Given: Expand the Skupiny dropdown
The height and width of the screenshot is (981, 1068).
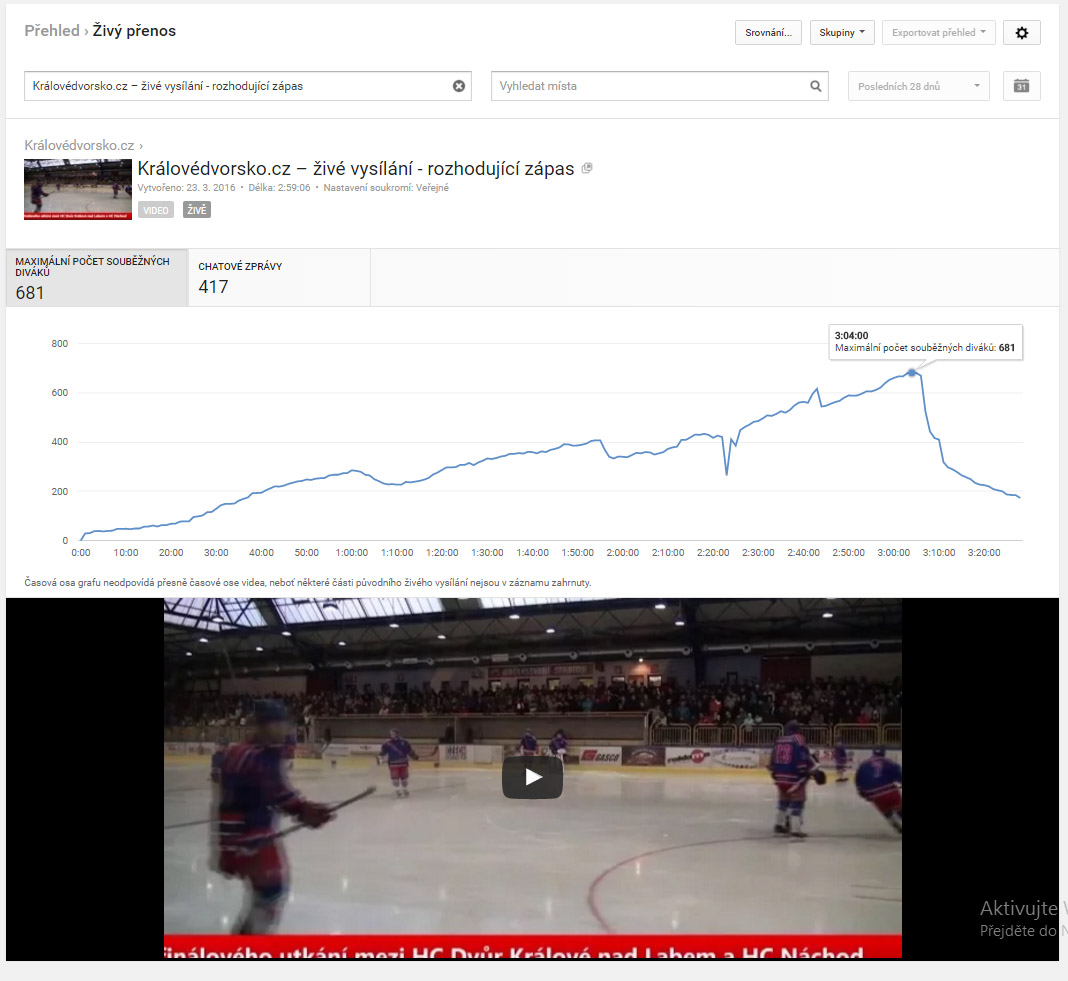Looking at the screenshot, I should tap(841, 33).
